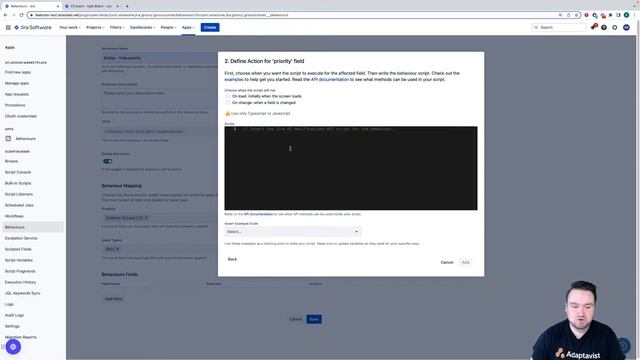Open the API documentation link below the editor

tap(258, 214)
